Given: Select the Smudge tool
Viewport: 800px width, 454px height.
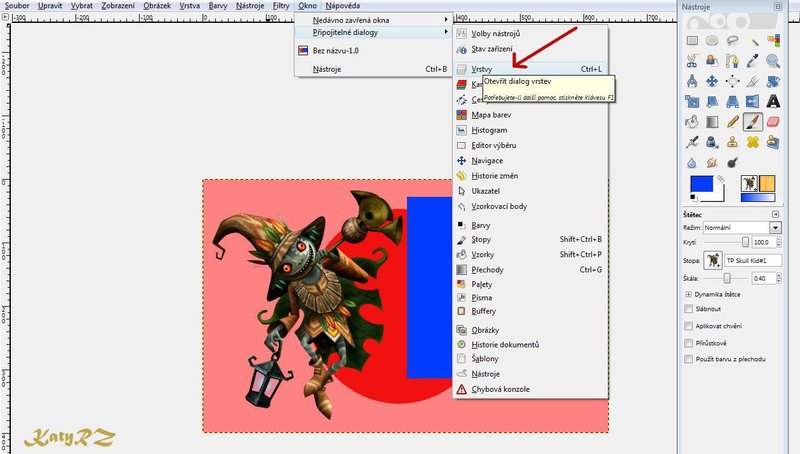Looking at the screenshot, I should click(x=712, y=163).
